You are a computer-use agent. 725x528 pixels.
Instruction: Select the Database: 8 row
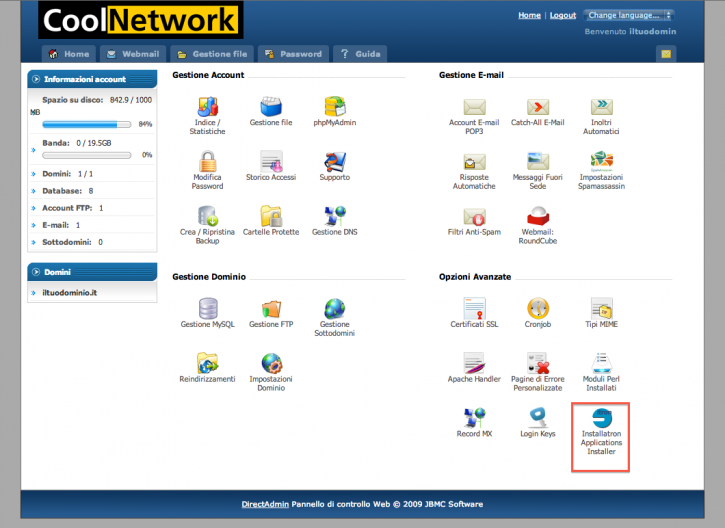[x=92, y=191]
